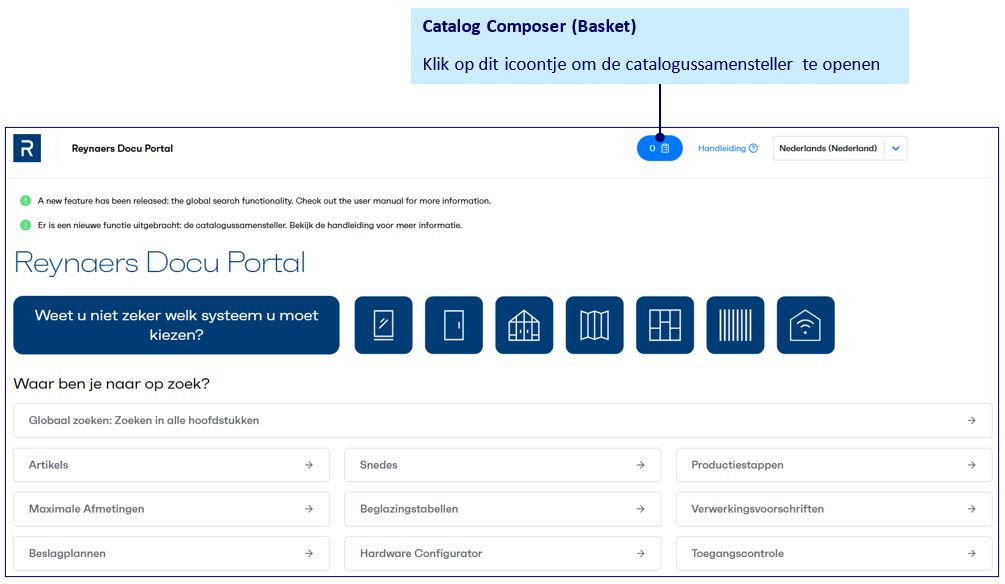The image size is (1005, 584).
Task: Open the Handleiding manual link
Action: pos(727,148)
